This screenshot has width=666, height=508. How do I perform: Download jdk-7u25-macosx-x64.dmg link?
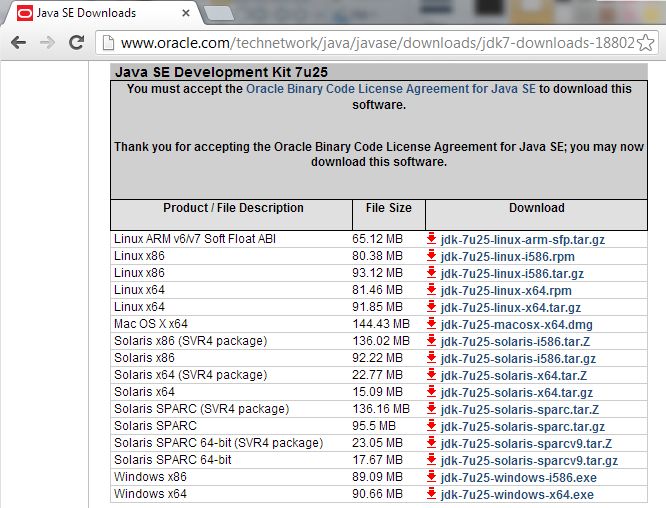coord(516,325)
